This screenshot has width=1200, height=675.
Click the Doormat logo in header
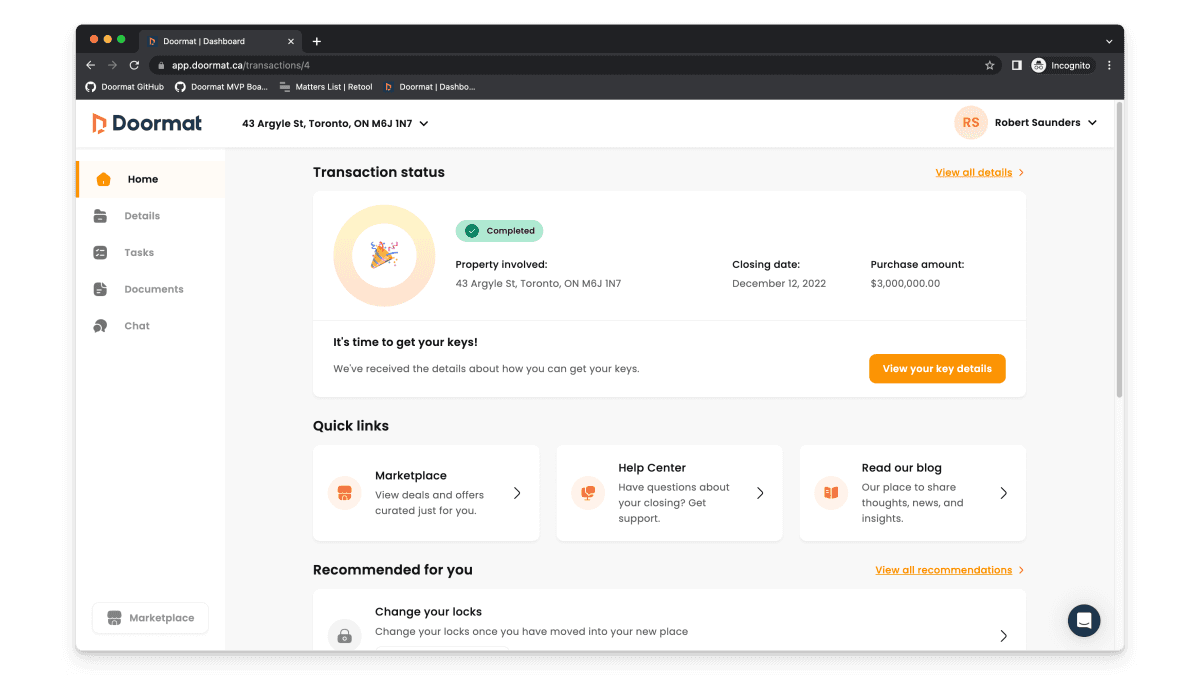point(147,123)
